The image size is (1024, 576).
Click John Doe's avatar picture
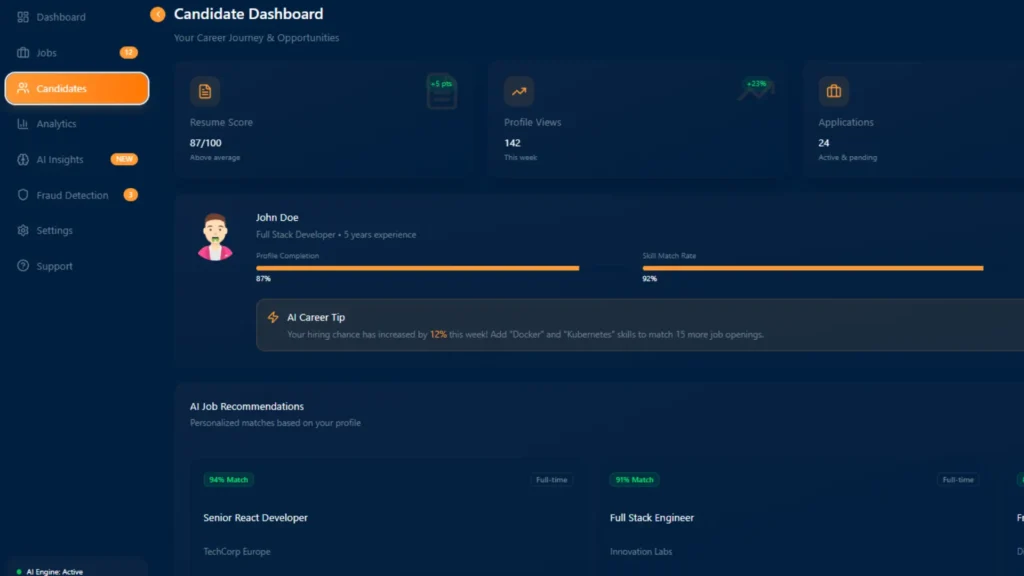tap(215, 237)
